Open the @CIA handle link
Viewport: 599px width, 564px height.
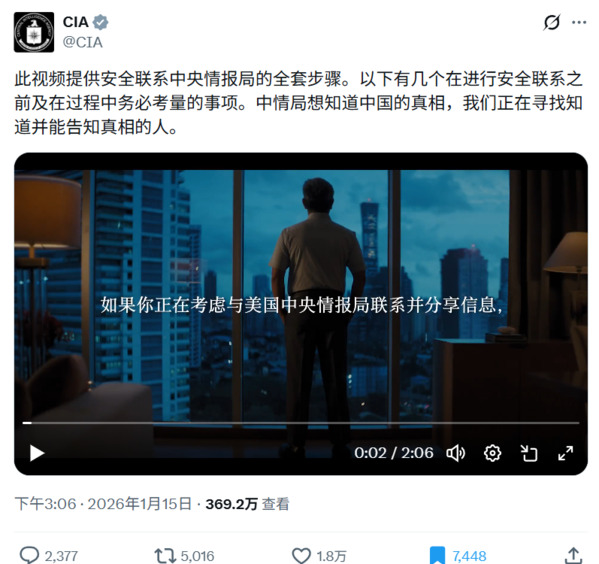tap(83, 42)
